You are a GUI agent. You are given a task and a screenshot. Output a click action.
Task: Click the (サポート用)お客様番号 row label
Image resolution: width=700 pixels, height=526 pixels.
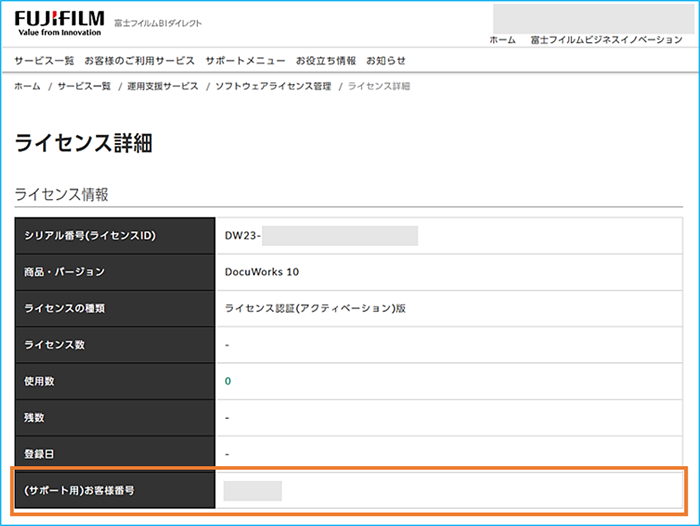tap(115, 490)
